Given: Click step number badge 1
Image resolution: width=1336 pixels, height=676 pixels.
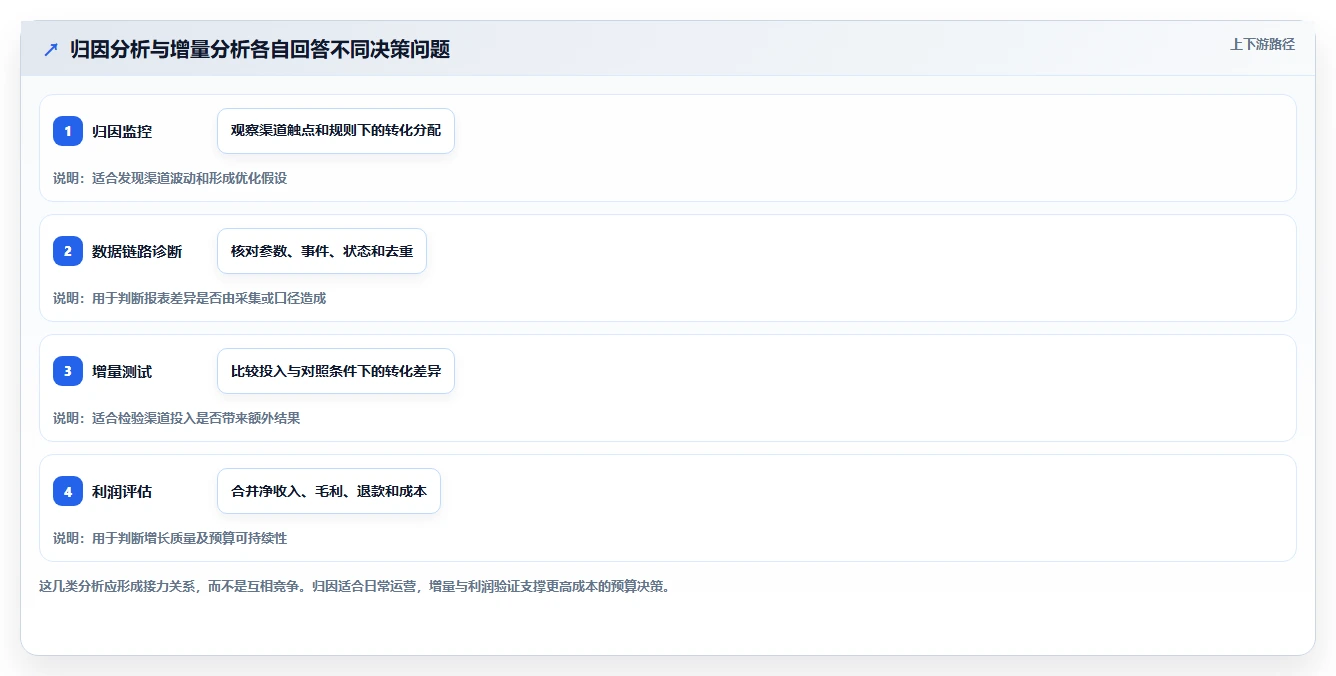Looking at the screenshot, I should [68, 131].
